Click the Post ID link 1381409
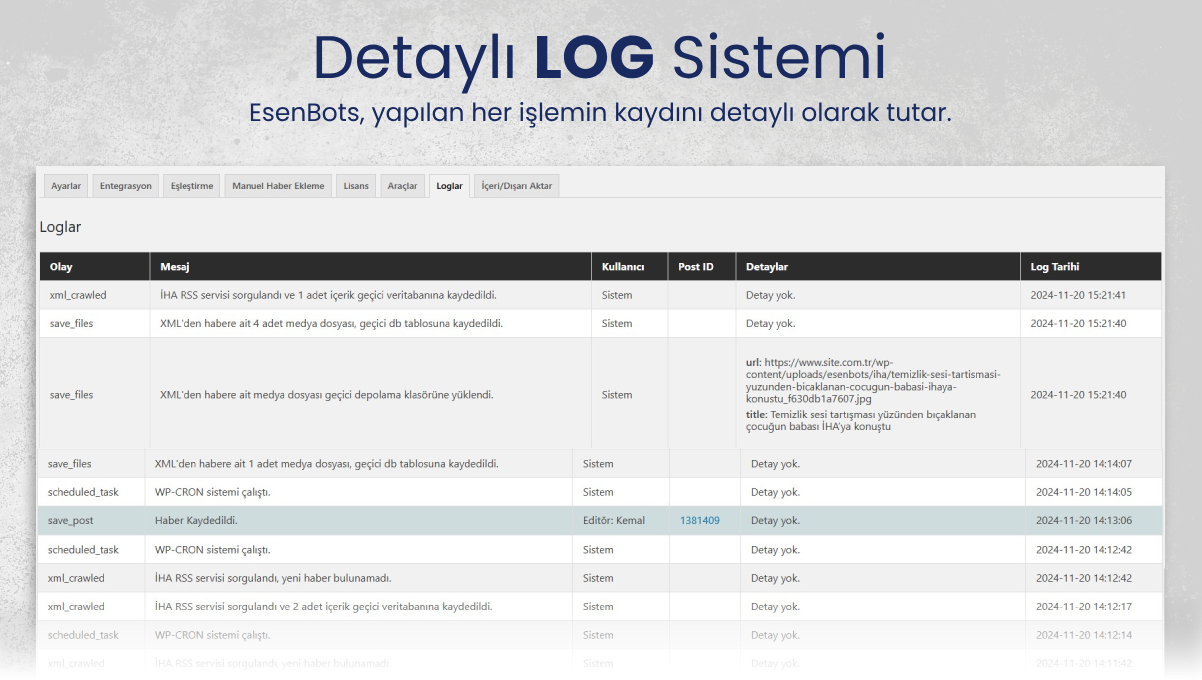 coord(699,520)
